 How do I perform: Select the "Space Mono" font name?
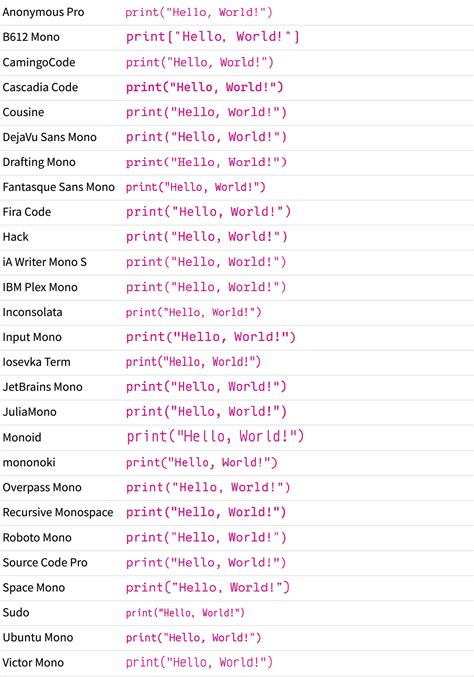coord(34,588)
